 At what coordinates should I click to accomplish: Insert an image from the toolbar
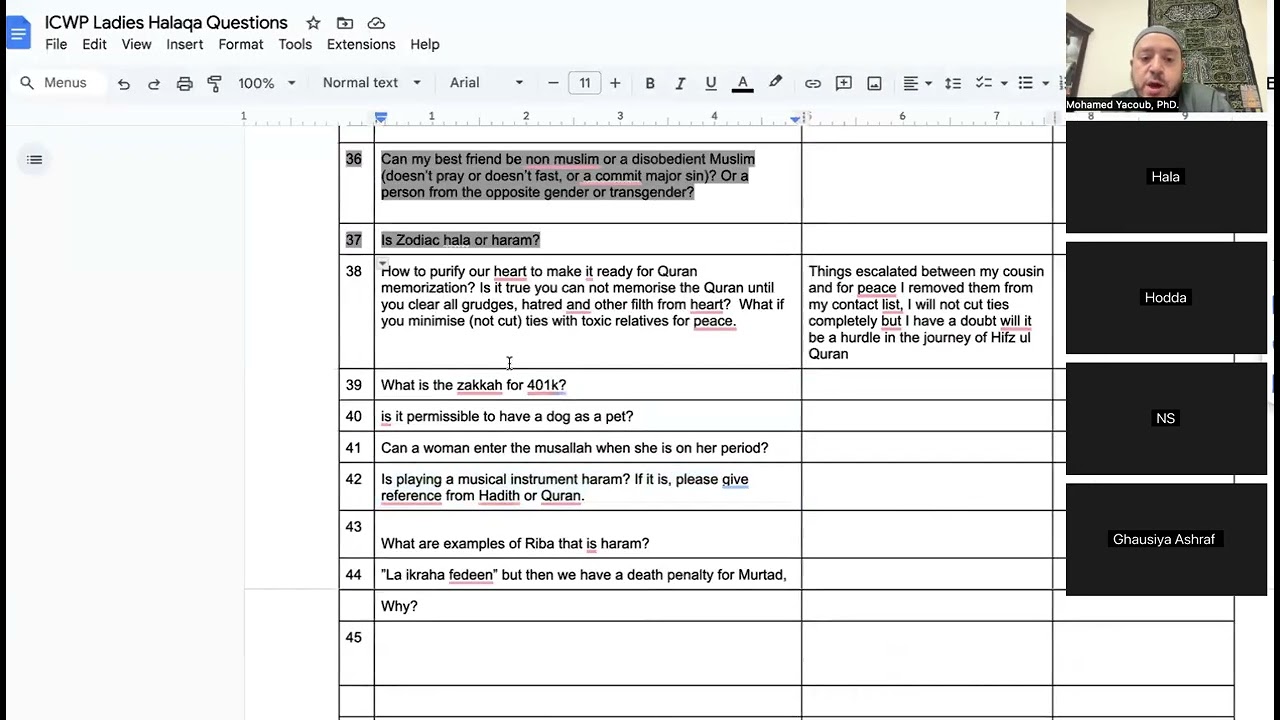click(x=874, y=83)
